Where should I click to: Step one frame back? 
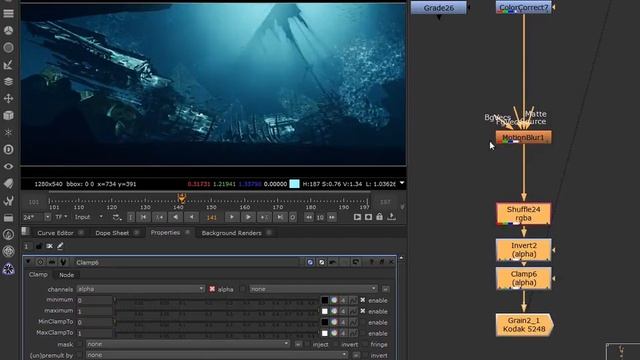click(191, 217)
